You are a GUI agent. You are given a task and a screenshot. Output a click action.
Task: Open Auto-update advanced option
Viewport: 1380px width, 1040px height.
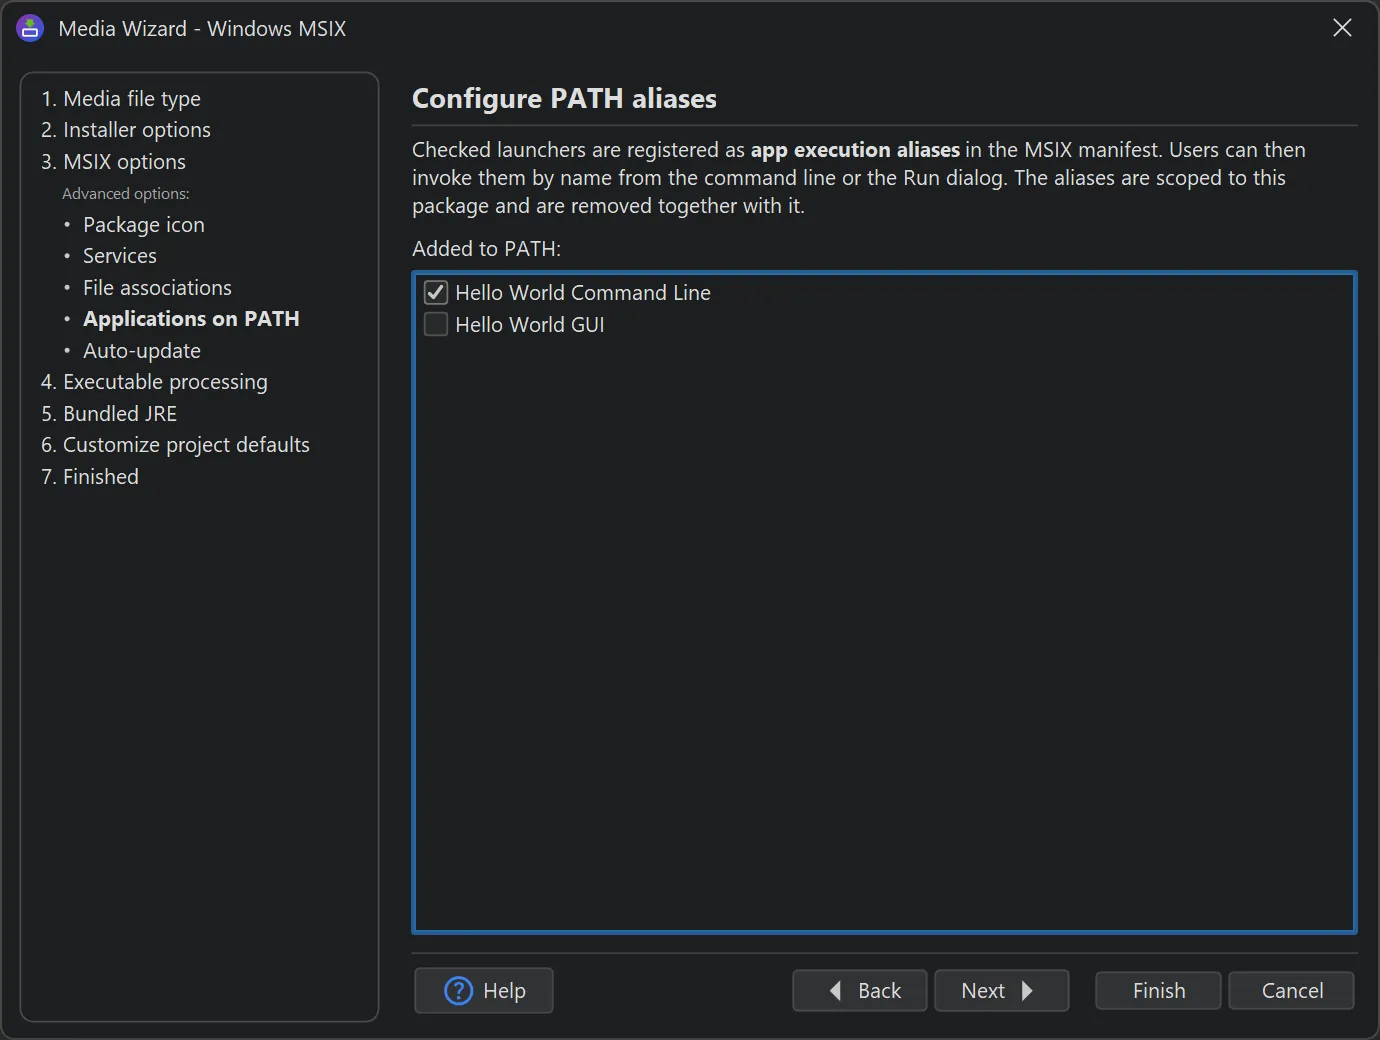142,351
